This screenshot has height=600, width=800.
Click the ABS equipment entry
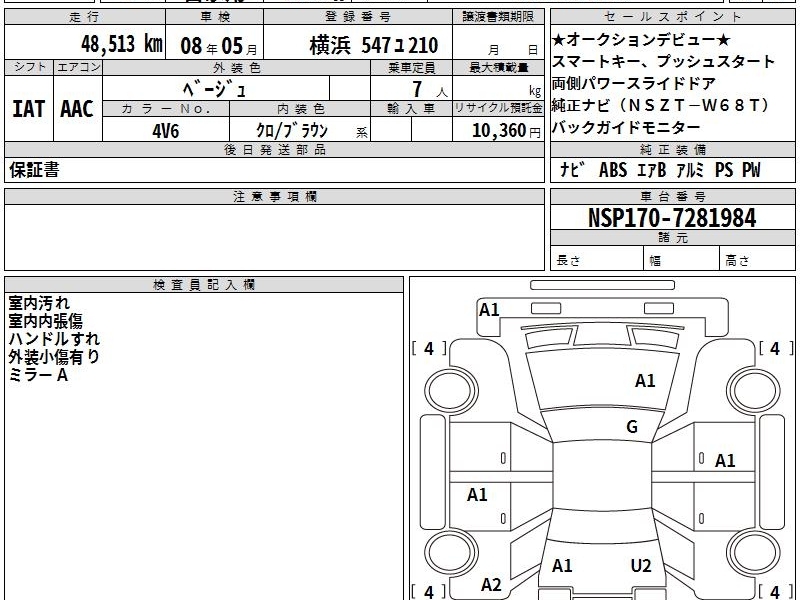click(x=613, y=169)
